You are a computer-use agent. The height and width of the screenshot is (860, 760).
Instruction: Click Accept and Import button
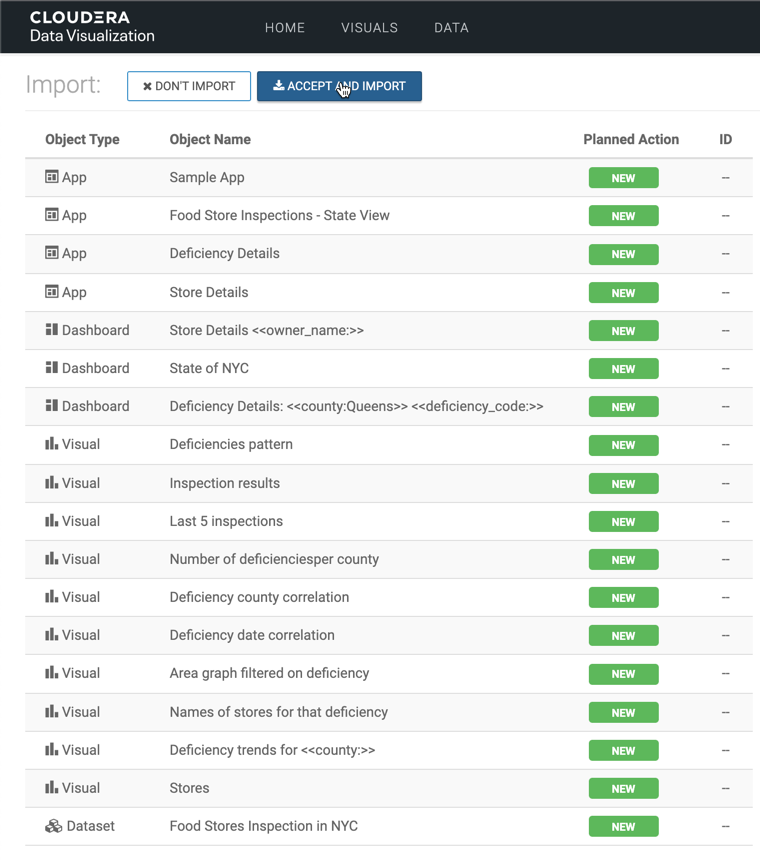pyautogui.click(x=339, y=86)
